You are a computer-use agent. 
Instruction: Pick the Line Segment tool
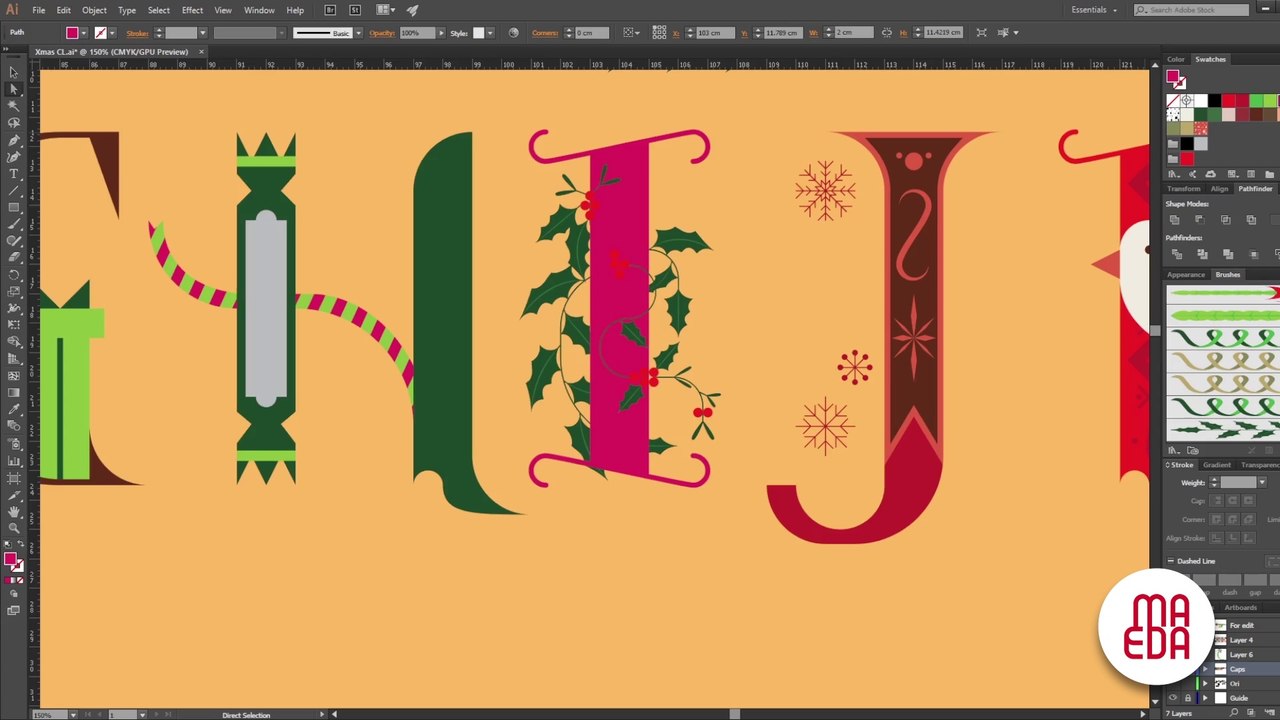pos(13,191)
